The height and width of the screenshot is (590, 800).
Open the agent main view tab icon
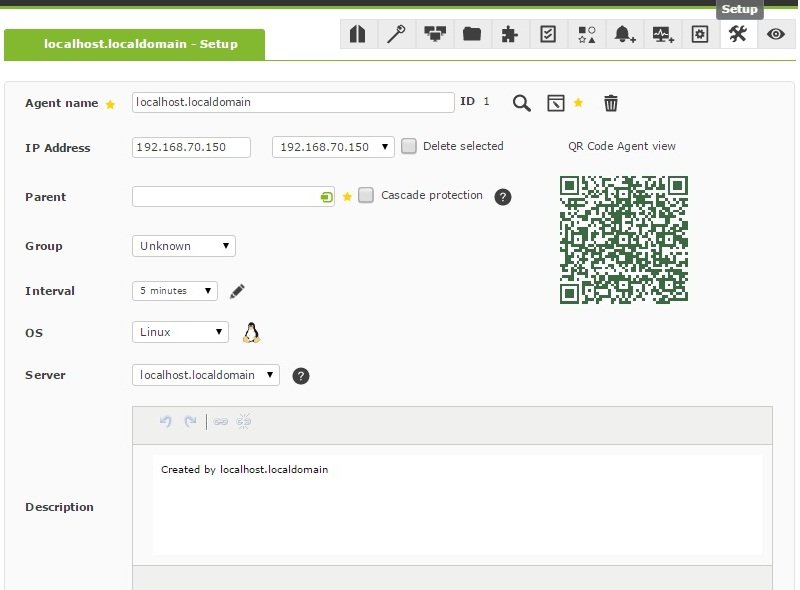coord(358,34)
